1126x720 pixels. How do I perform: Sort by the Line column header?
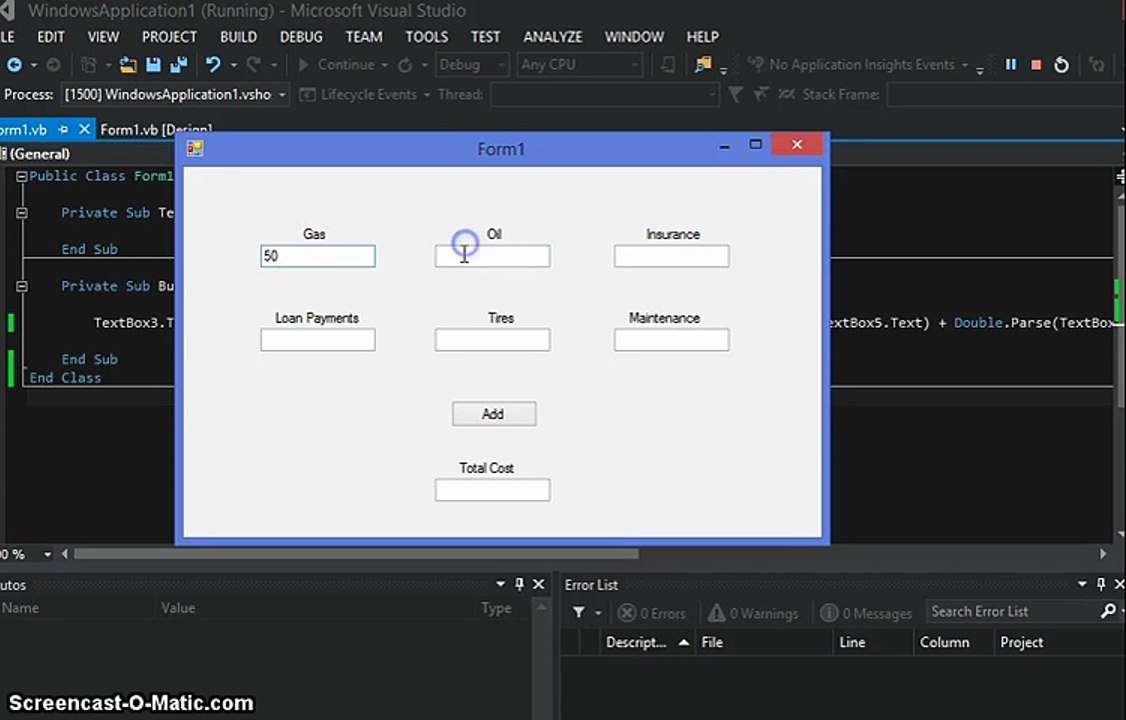point(872,642)
